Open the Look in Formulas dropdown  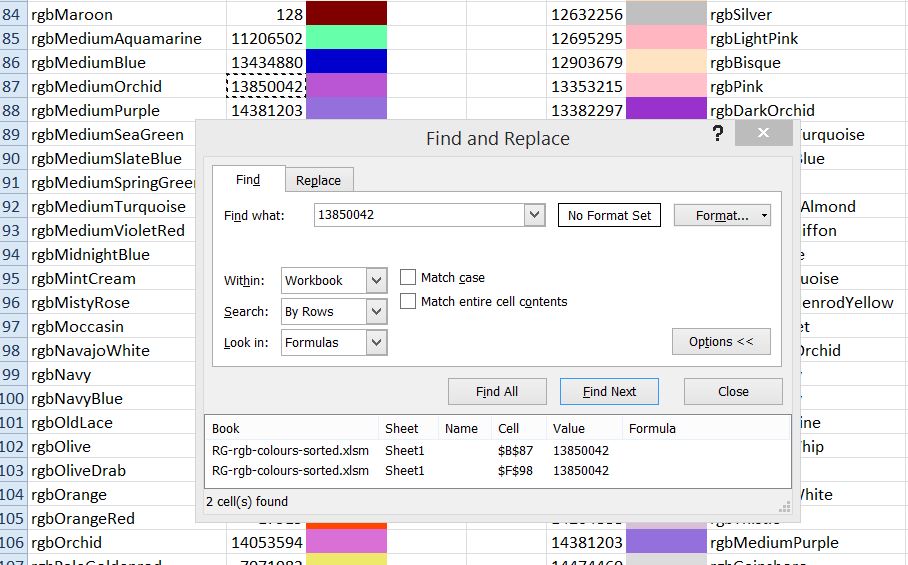[376, 343]
